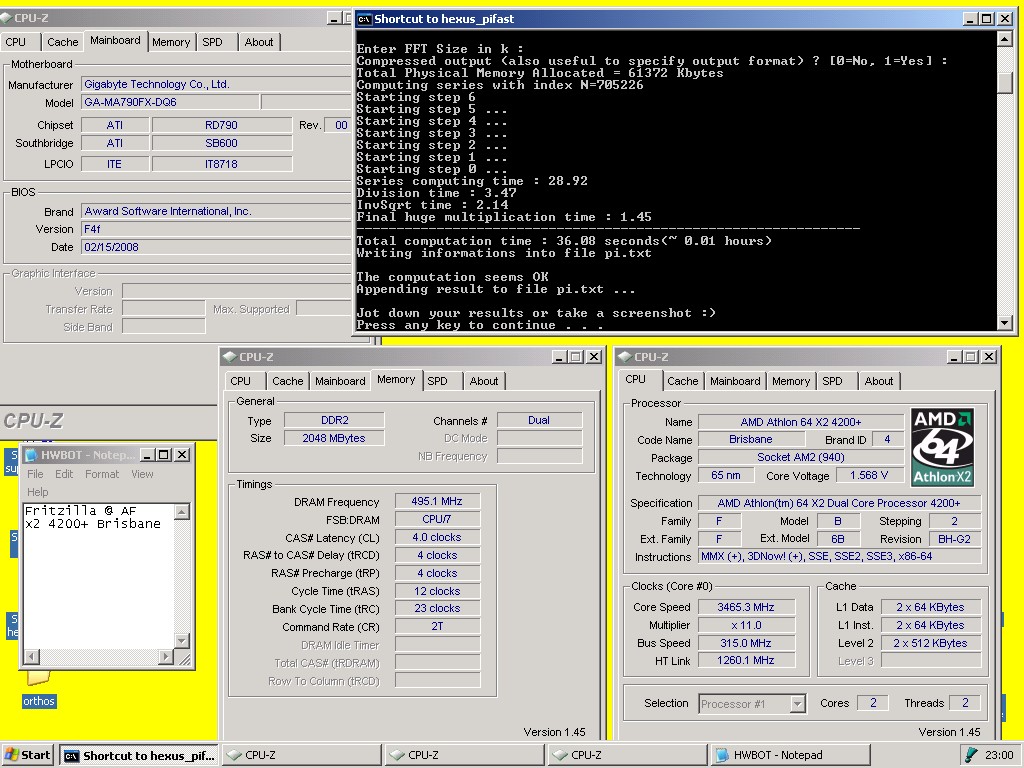Click the mainboard Model field GA-MA790FX-DQ6
The width and height of the screenshot is (1024, 768).
point(170,102)
